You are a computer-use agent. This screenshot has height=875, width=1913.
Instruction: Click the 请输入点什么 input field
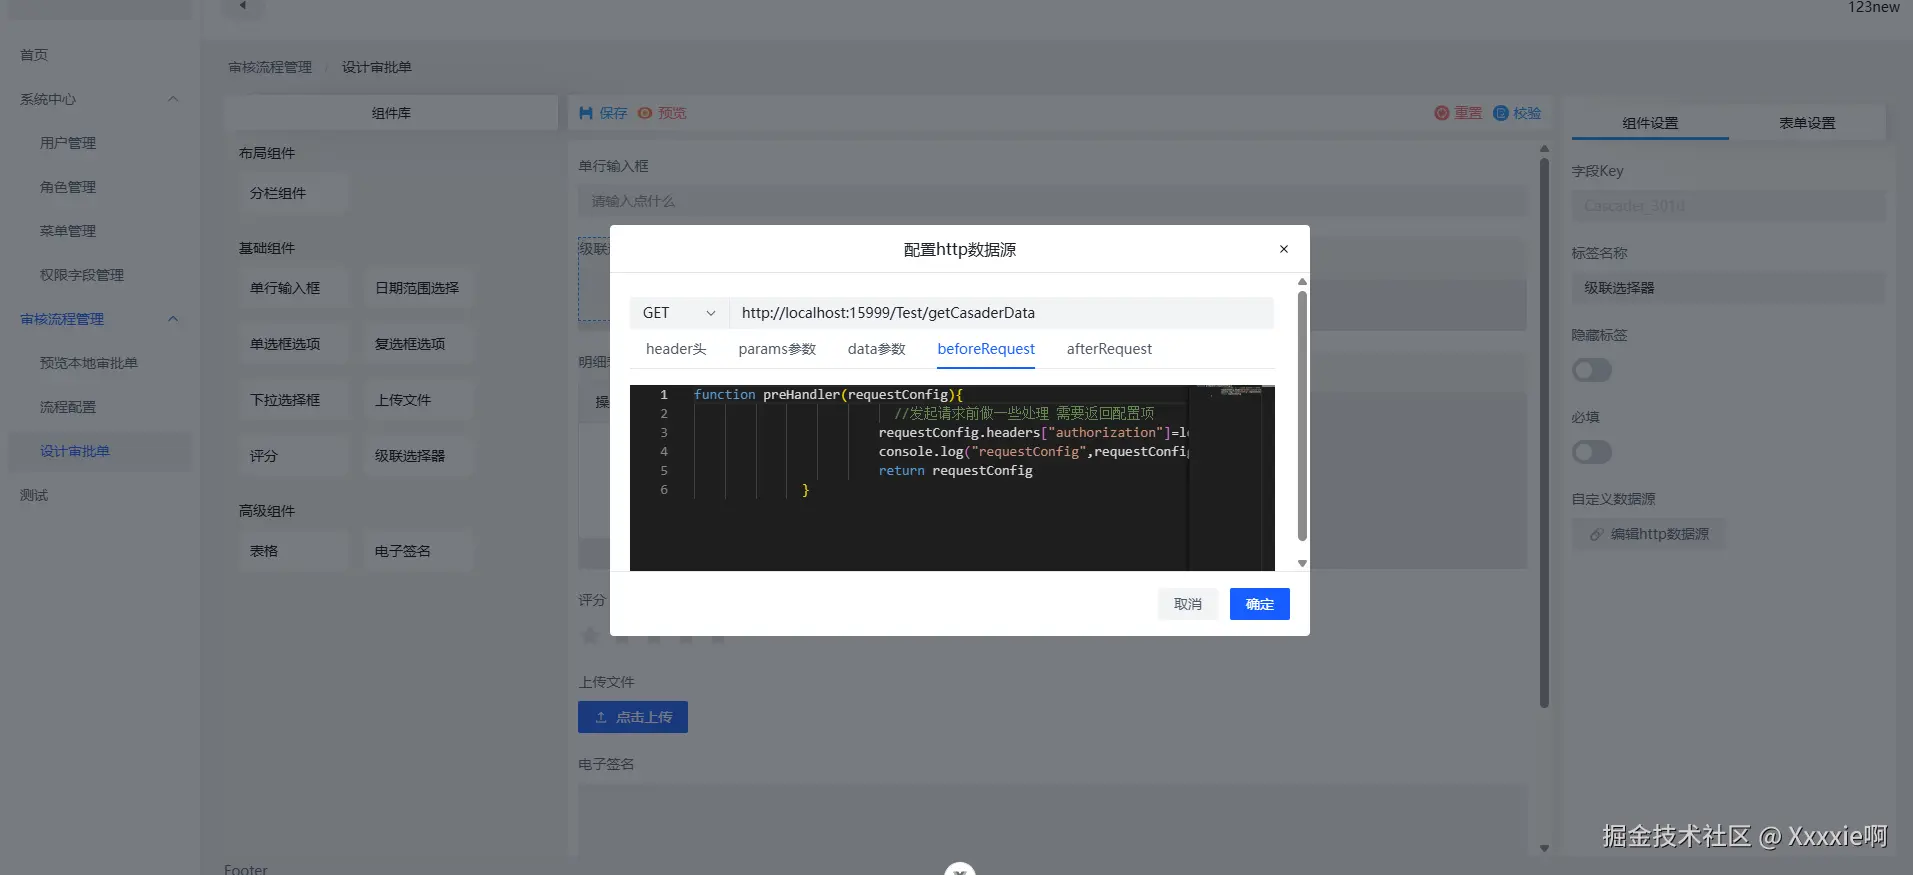[x=1052, y=201]
